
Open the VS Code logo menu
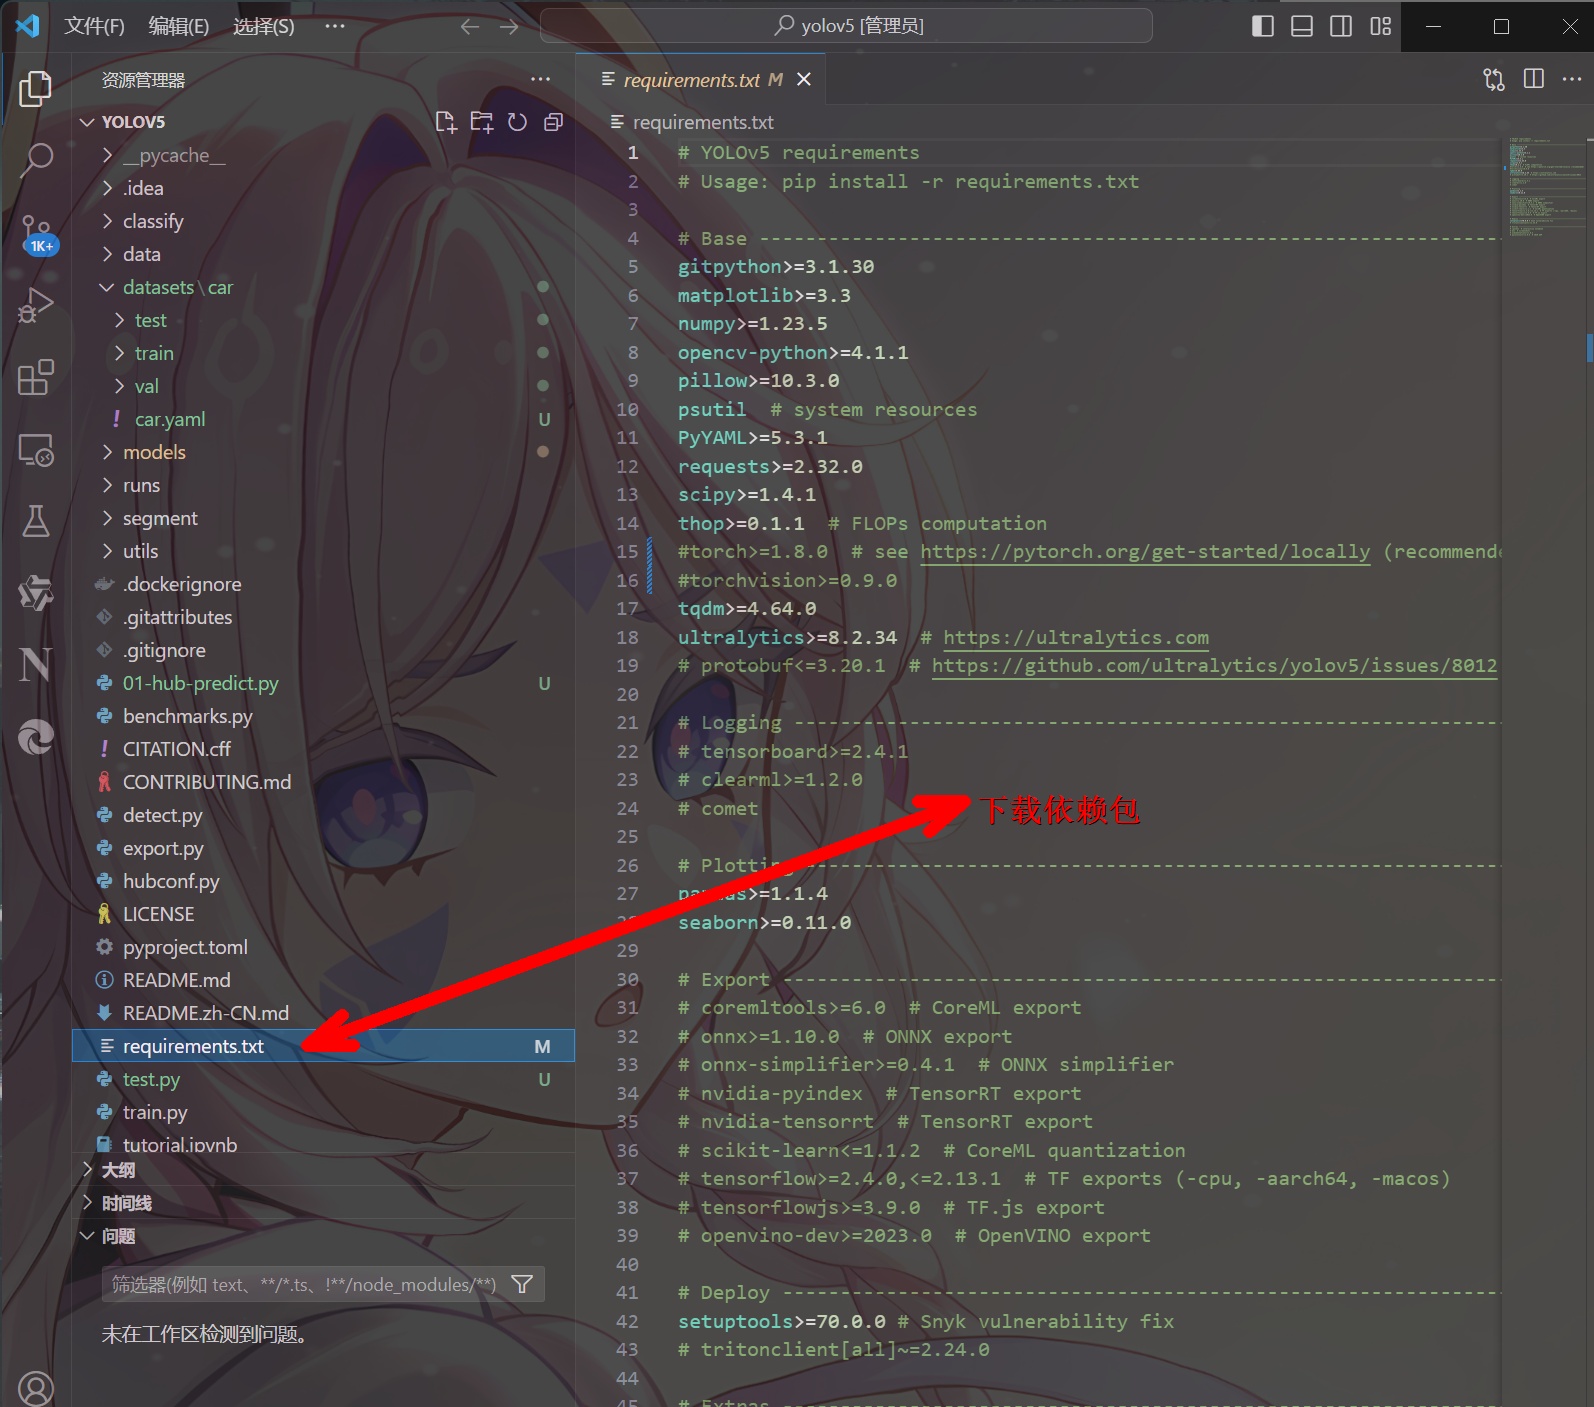tap(28, 26)
